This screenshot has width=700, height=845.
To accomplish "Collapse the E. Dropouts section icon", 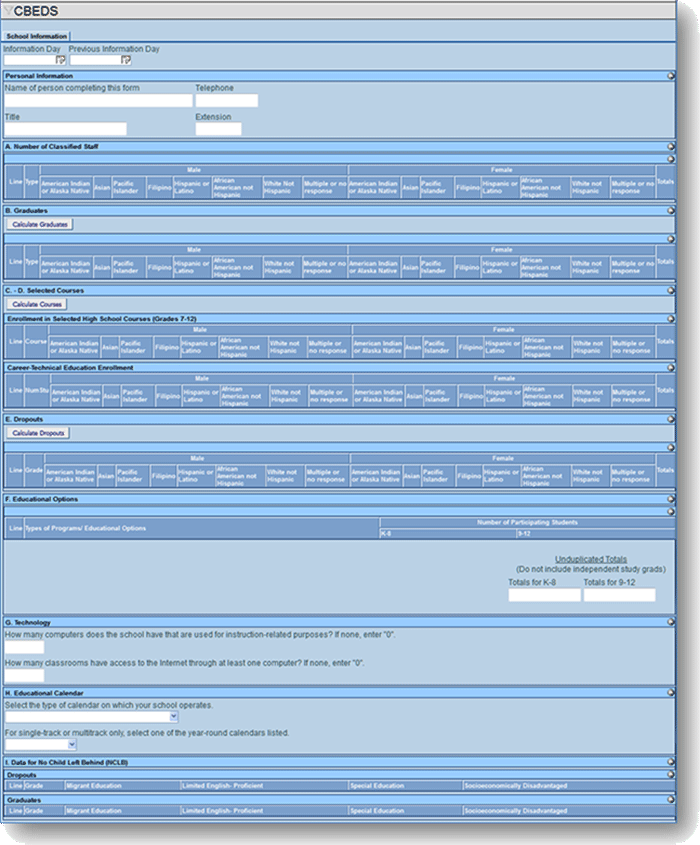I will pos(670,419).
